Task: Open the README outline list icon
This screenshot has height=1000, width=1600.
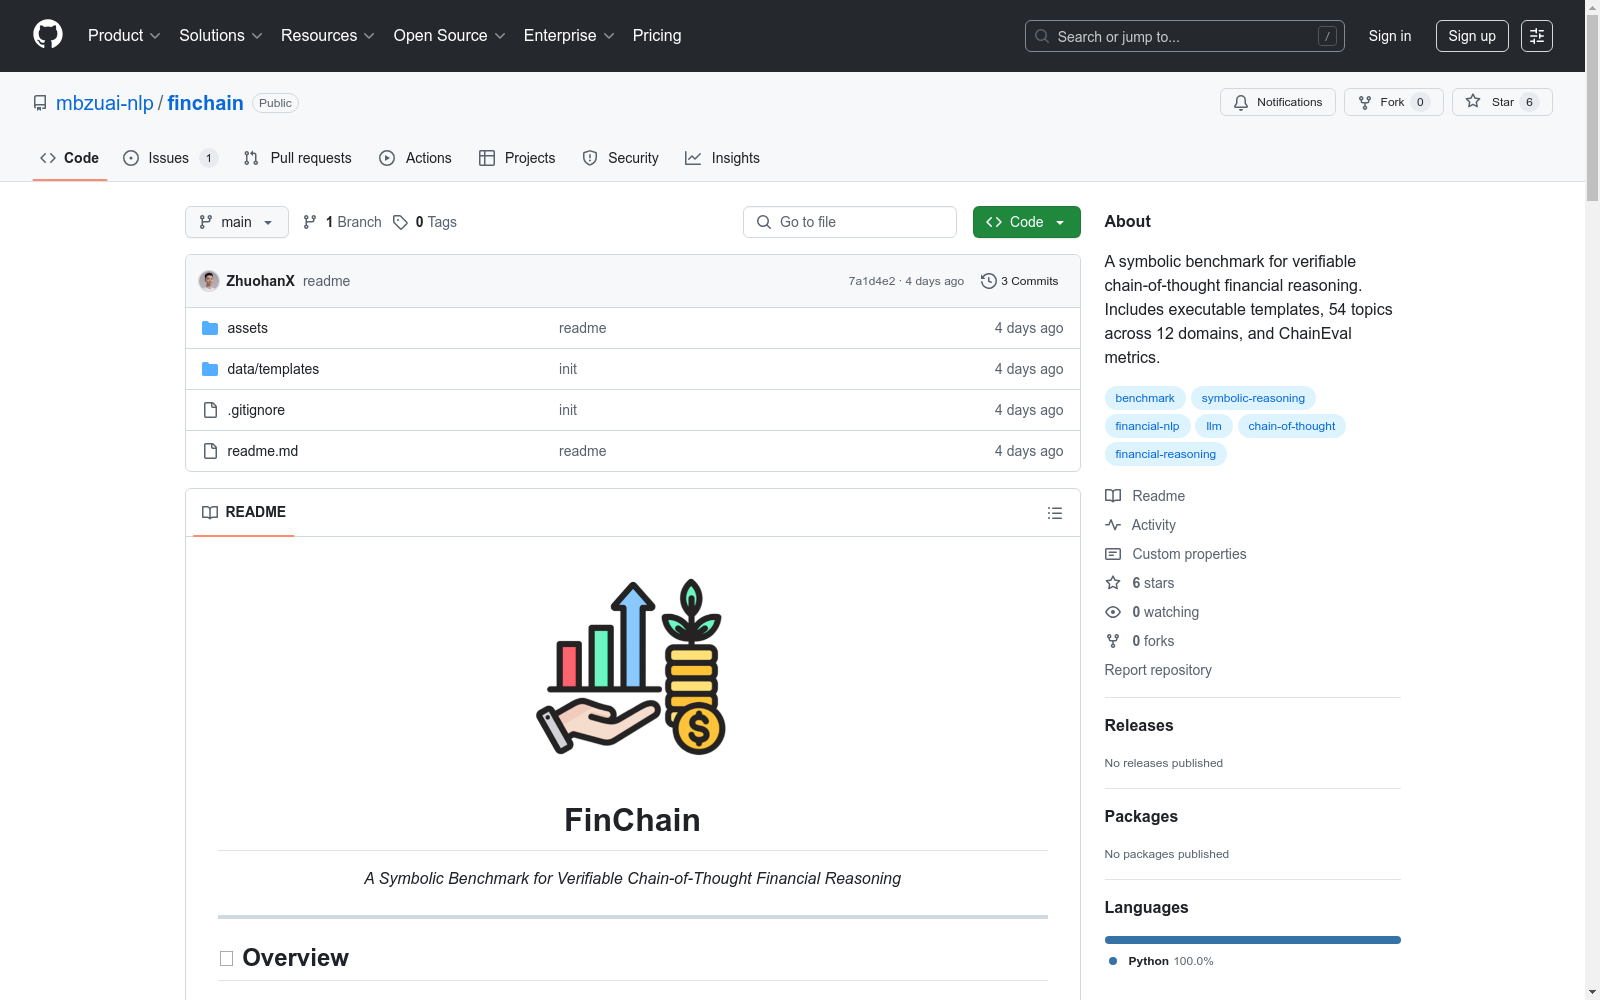Action: coord(1055,513)
